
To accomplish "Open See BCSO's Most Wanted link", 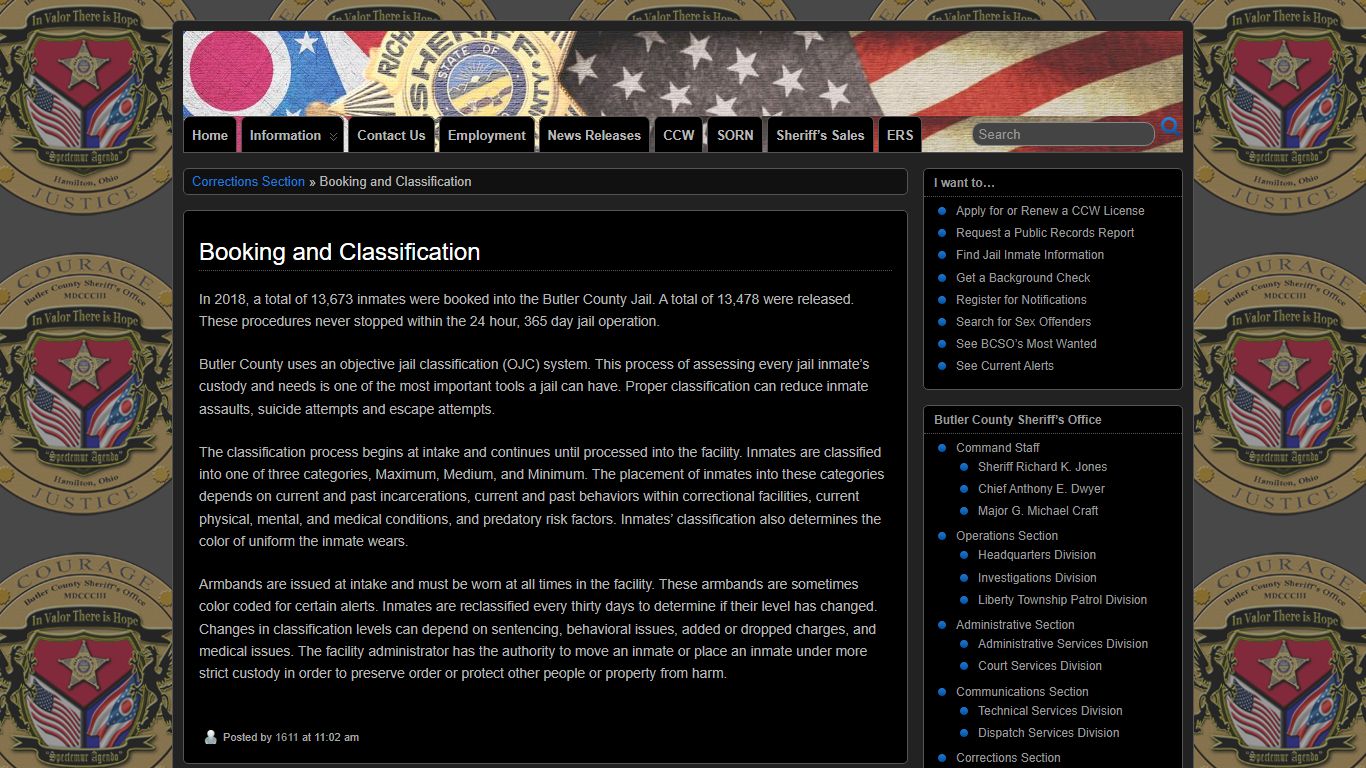I will 1026,344.
